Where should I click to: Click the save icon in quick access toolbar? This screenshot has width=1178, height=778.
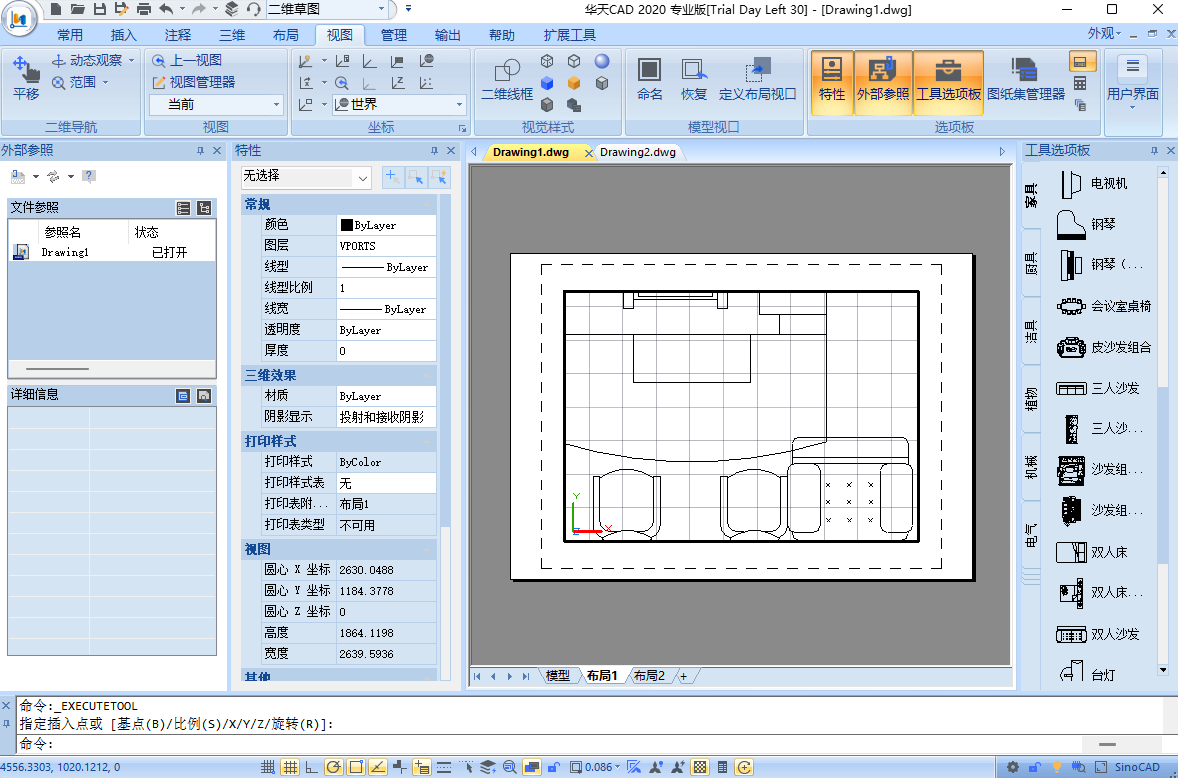98,9
